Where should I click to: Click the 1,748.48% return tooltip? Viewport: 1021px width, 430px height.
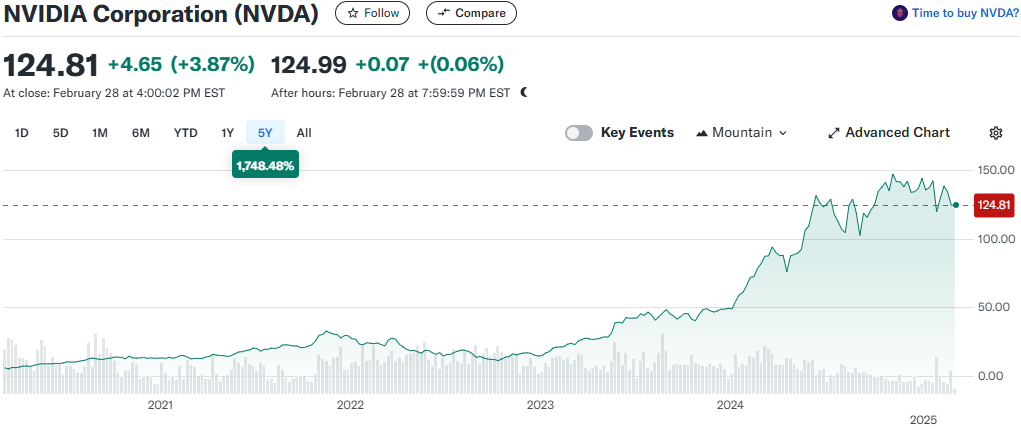coord(266,166)
